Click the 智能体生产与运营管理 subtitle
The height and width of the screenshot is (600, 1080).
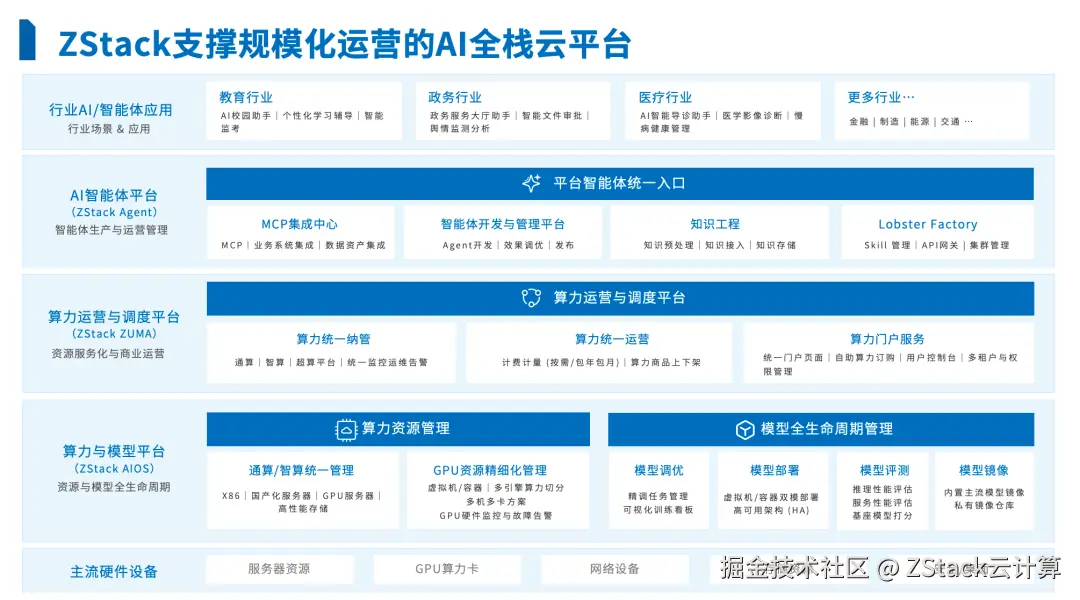[x=112, y=230]
